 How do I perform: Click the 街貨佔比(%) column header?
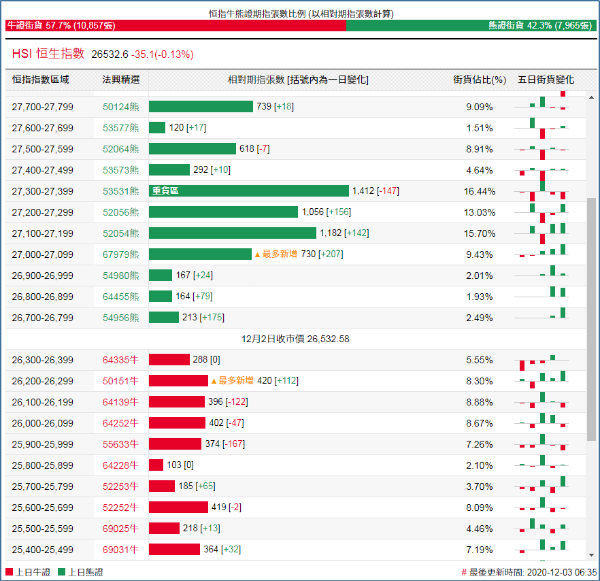pos(479,80)
